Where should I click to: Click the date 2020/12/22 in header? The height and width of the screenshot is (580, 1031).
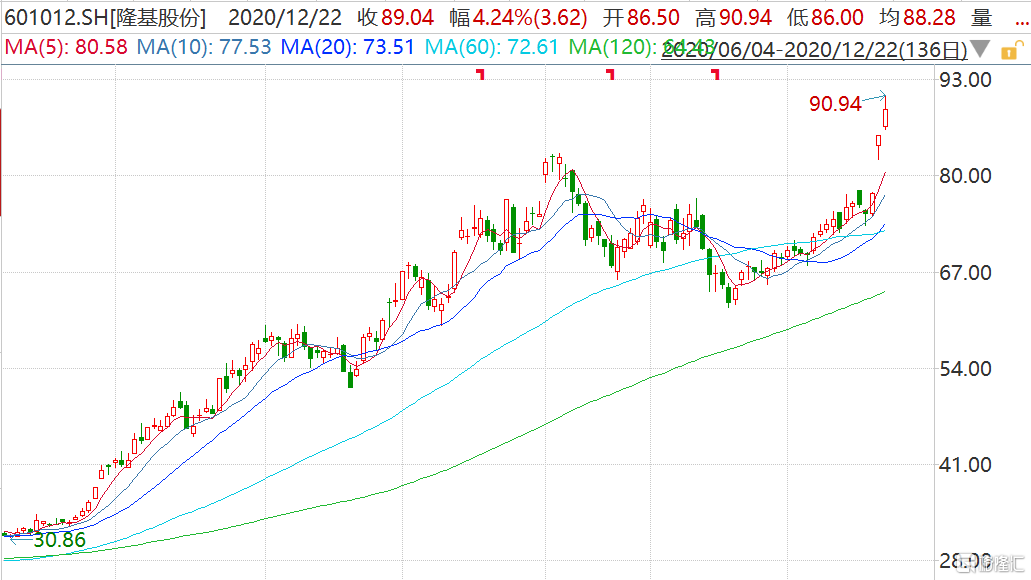click(x=285, y=18)
